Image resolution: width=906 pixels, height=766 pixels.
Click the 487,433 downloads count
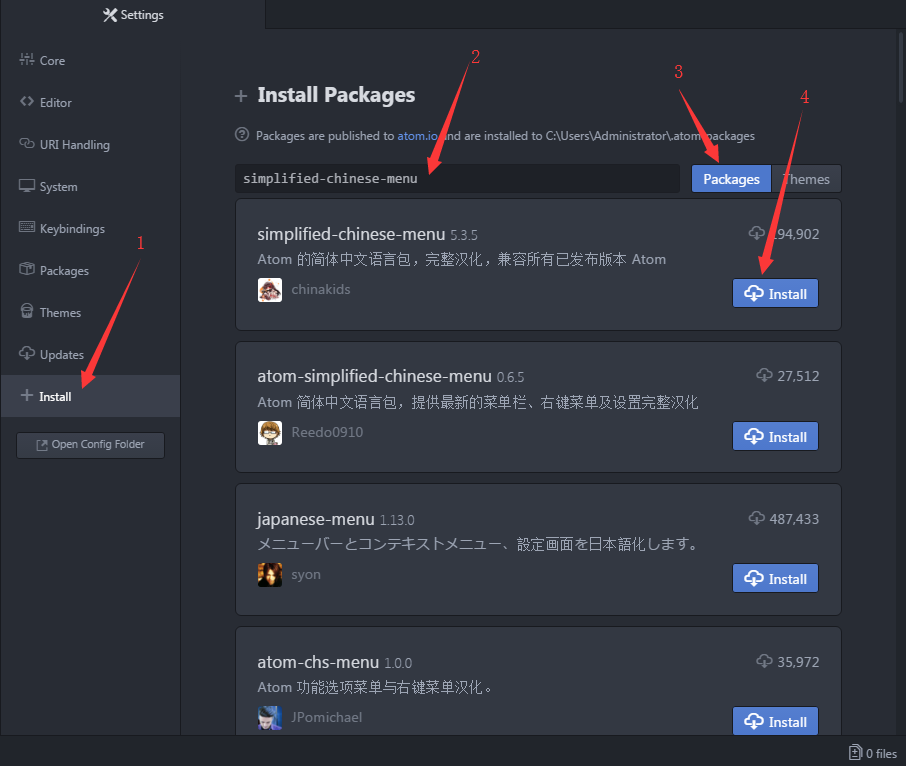(x=794, y=519)
